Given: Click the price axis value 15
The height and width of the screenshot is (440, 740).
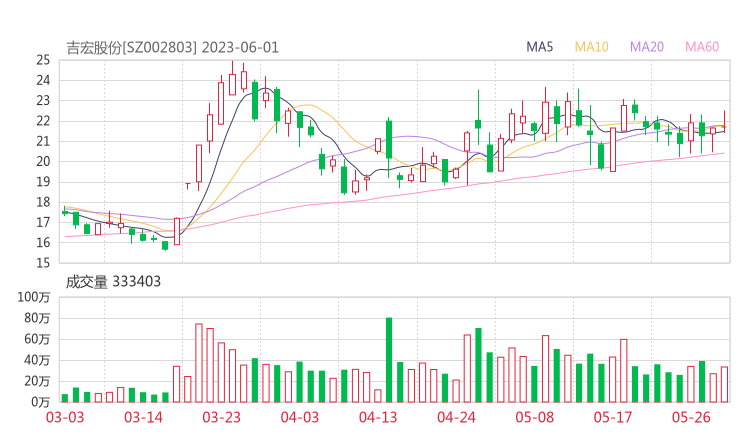Looking at the screenshot, I should click(x=43, y=263).
